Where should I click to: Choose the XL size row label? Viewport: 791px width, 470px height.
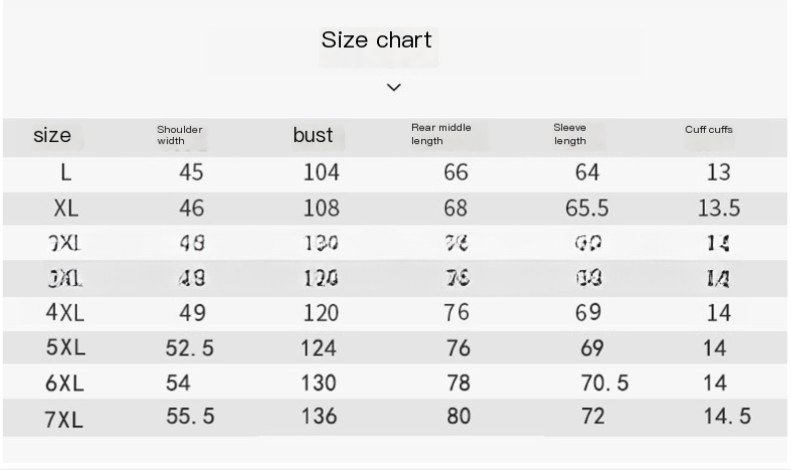coord(66,208)
